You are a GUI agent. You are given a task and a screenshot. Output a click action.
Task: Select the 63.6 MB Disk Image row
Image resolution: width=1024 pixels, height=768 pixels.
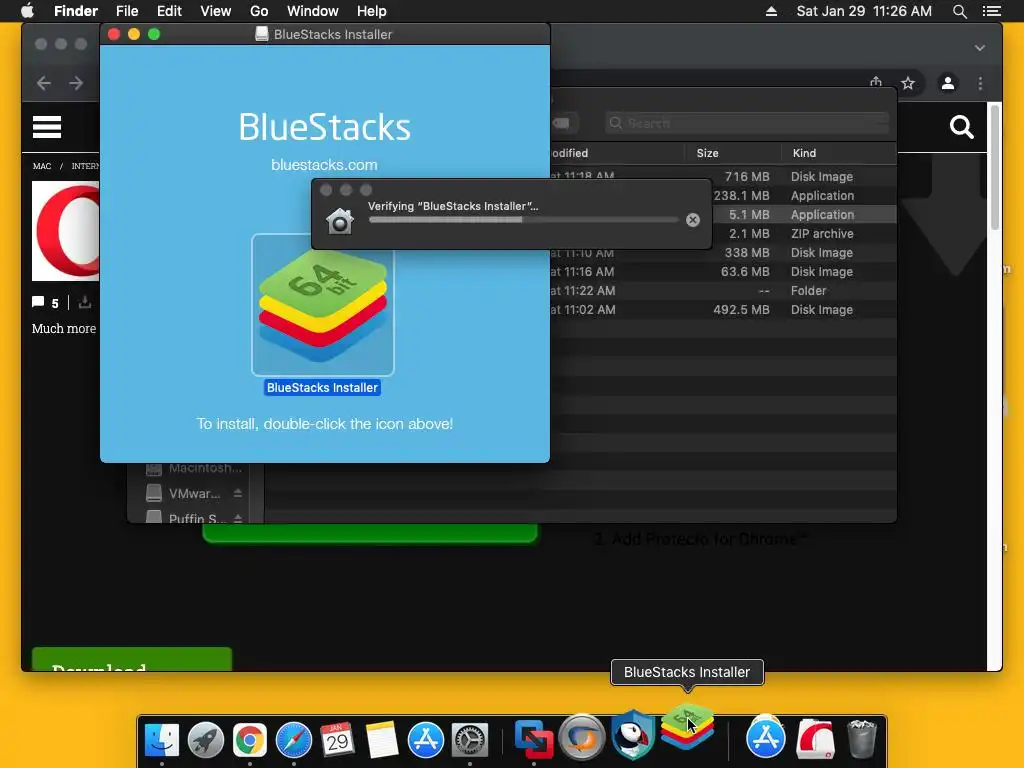(x=723, y=272)
